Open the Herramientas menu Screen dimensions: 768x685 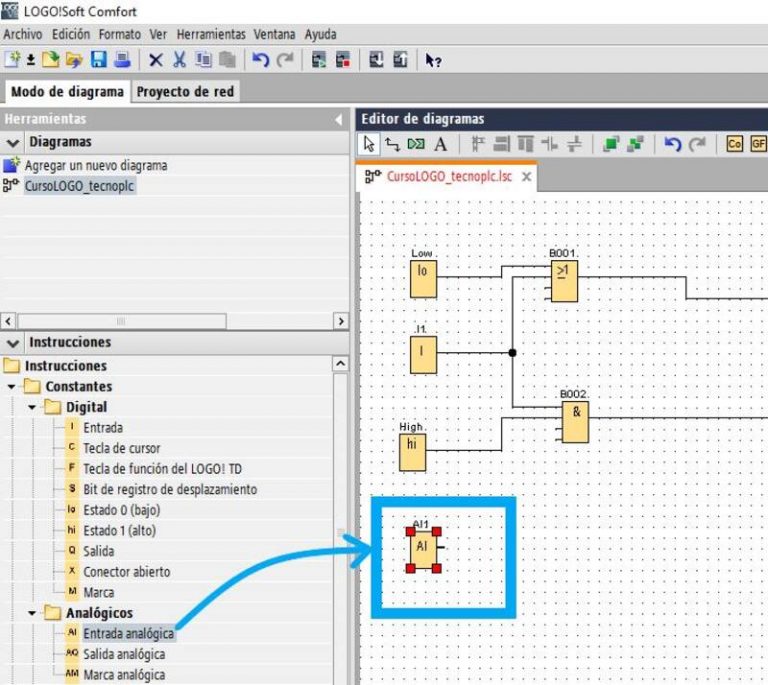tap(212, 33)
